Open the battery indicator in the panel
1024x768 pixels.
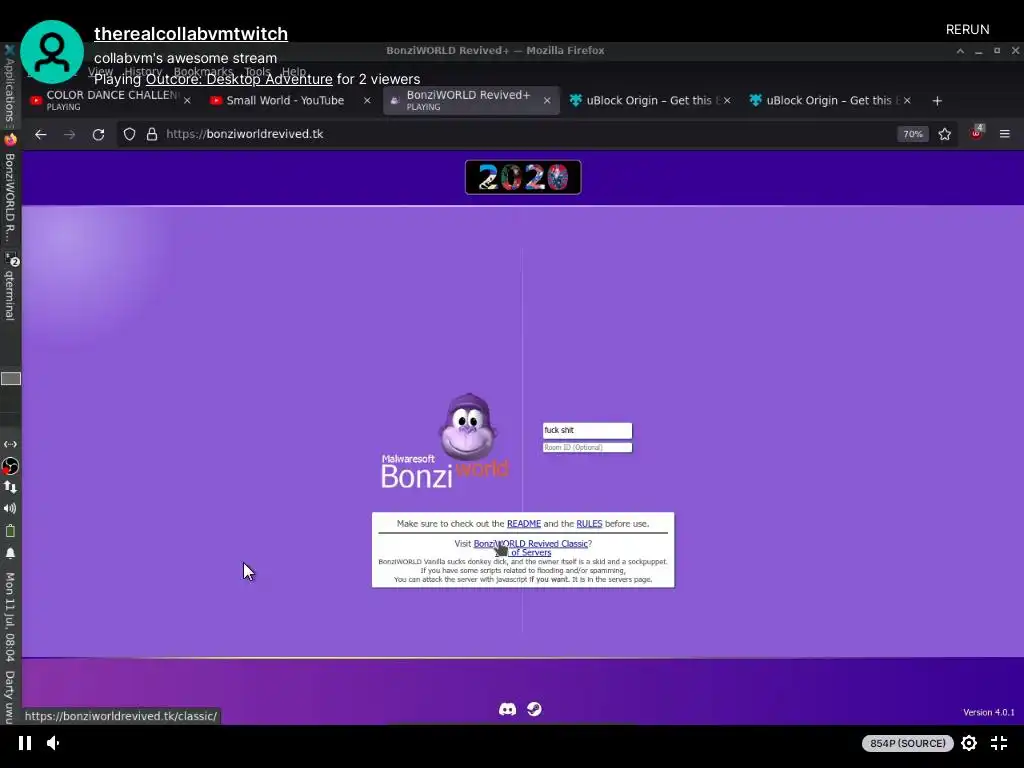click(10, 531)
